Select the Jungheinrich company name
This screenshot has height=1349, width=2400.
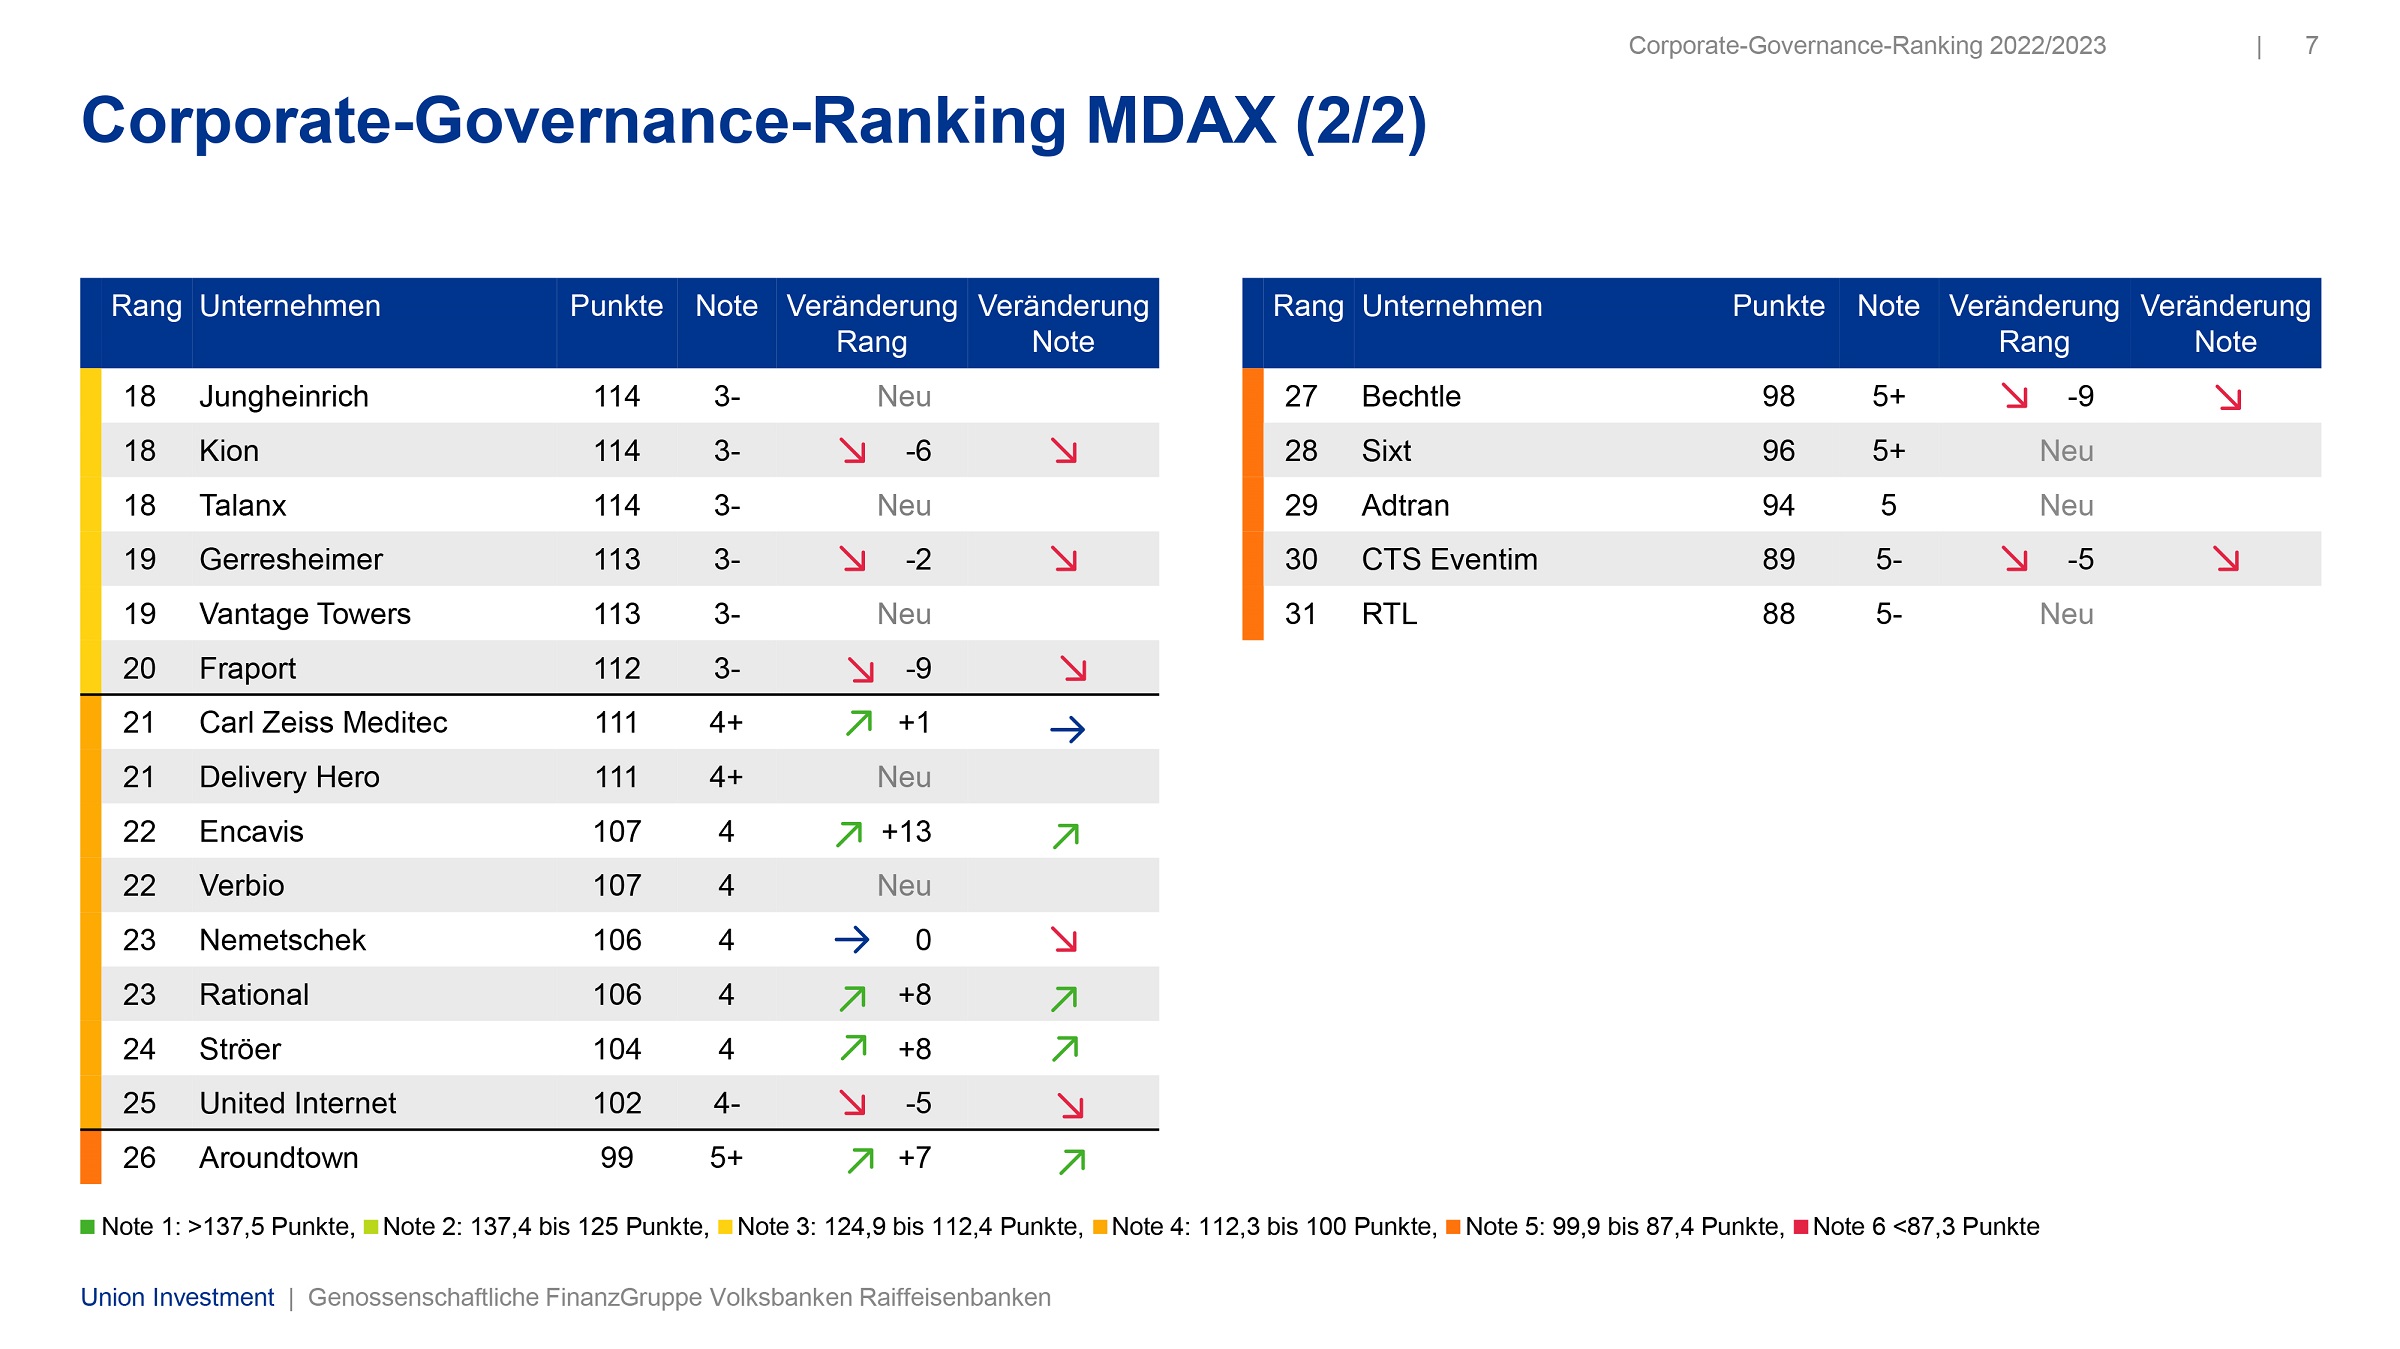click(x=284, y=397)
